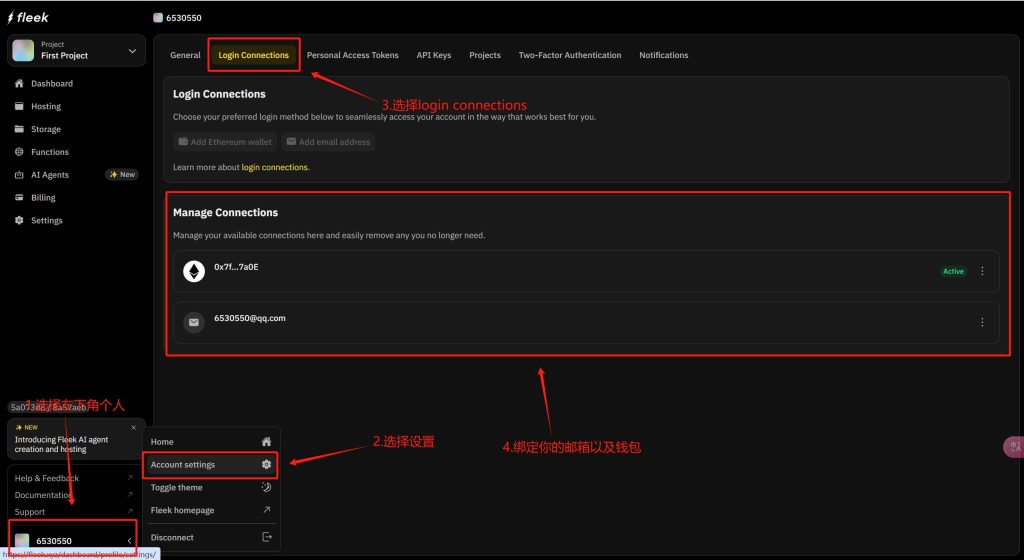This screenshot has height=560, width=1024.
Task: Click the Ethereum icon of wallet row
Action: (x=194, y=271)
